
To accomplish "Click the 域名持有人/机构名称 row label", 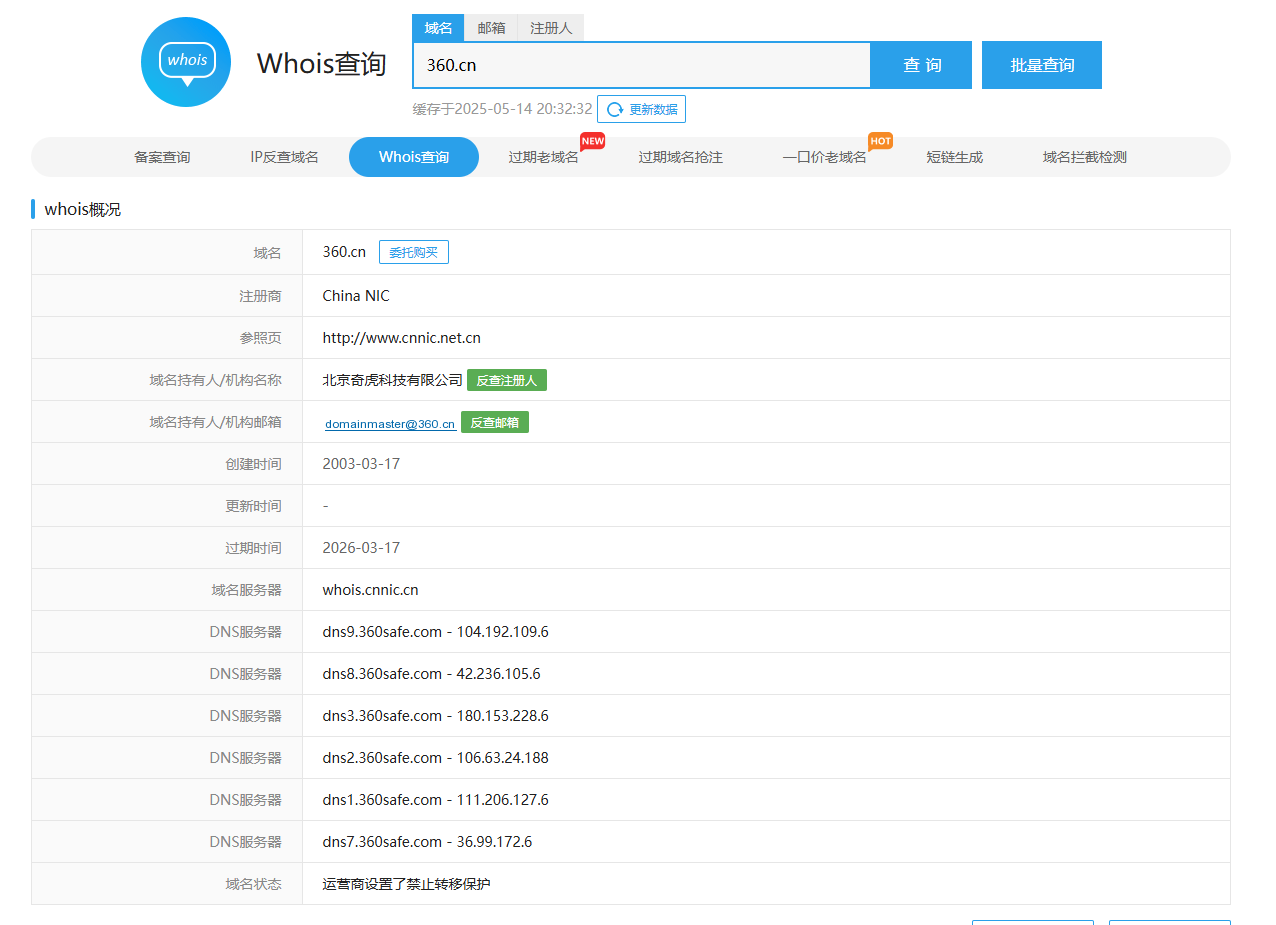I will point(215,380).
